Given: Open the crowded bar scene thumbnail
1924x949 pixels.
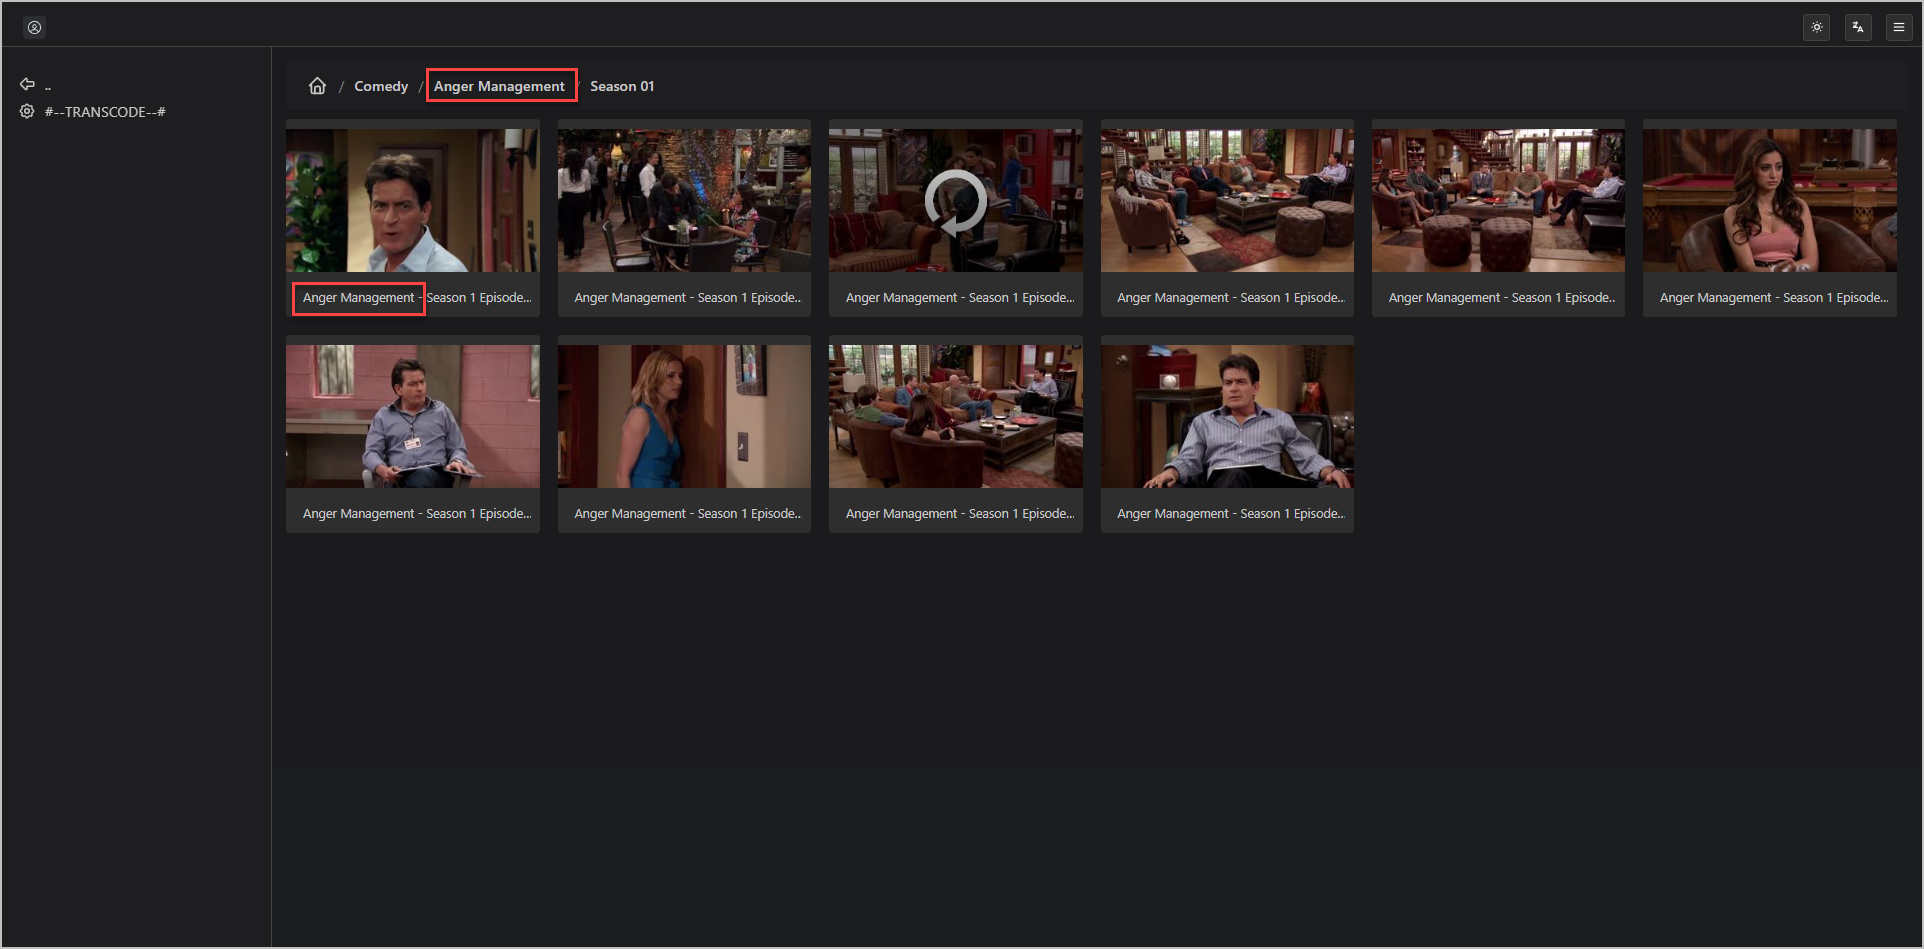Looking at the screenshot, I should point(684,200).
